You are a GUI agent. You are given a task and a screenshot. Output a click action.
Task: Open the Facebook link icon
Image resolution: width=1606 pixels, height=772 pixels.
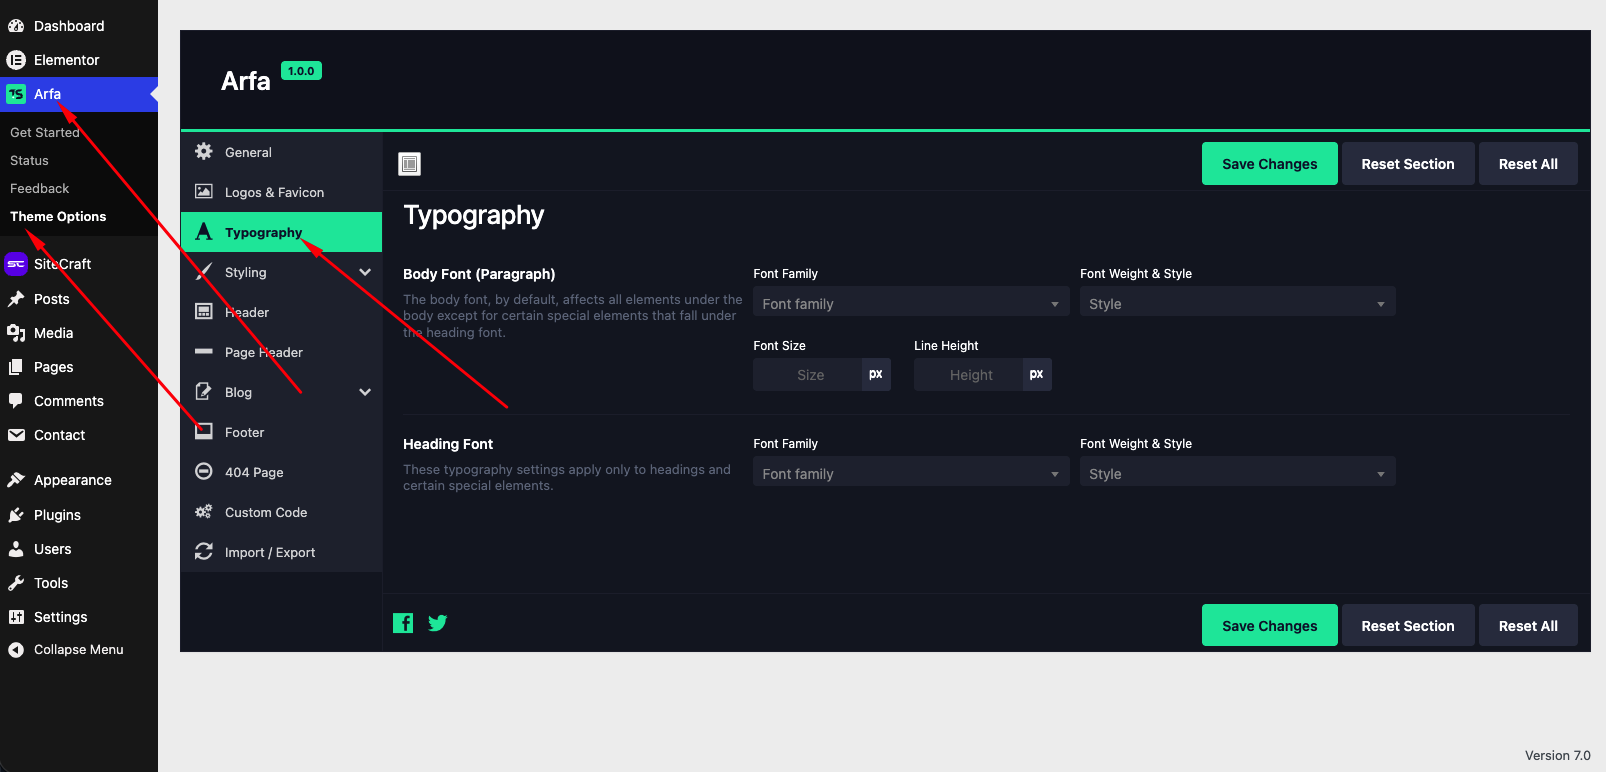[403, 623]
